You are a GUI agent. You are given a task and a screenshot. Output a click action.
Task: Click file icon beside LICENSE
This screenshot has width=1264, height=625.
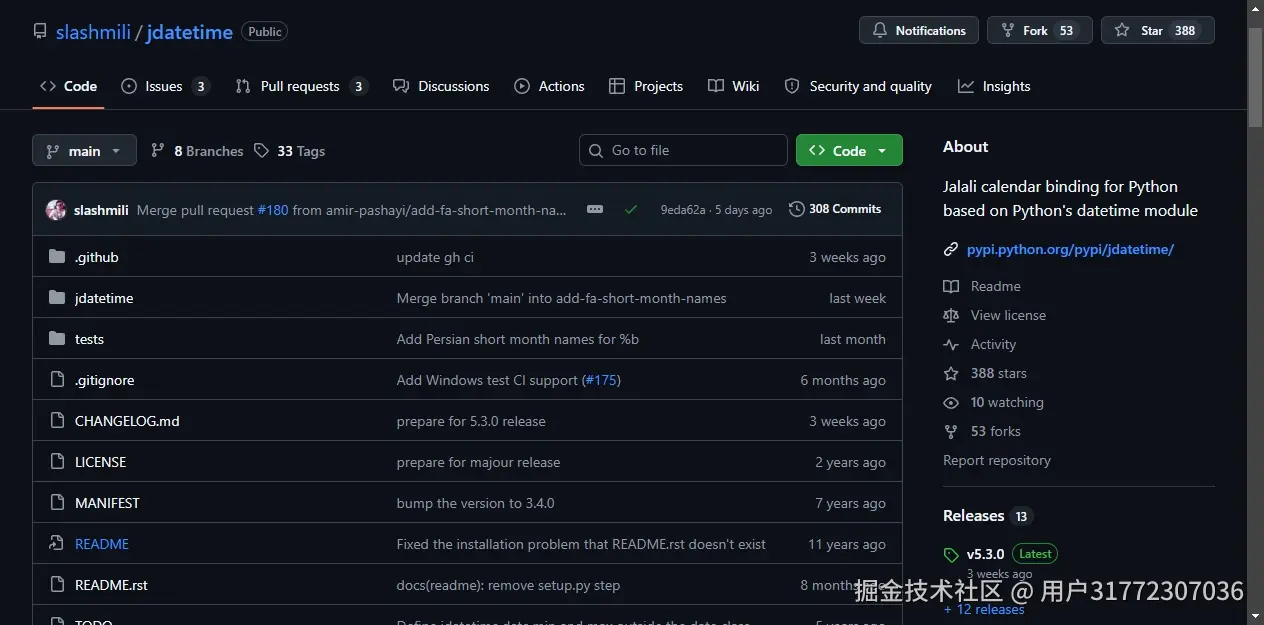pos(57,462)
